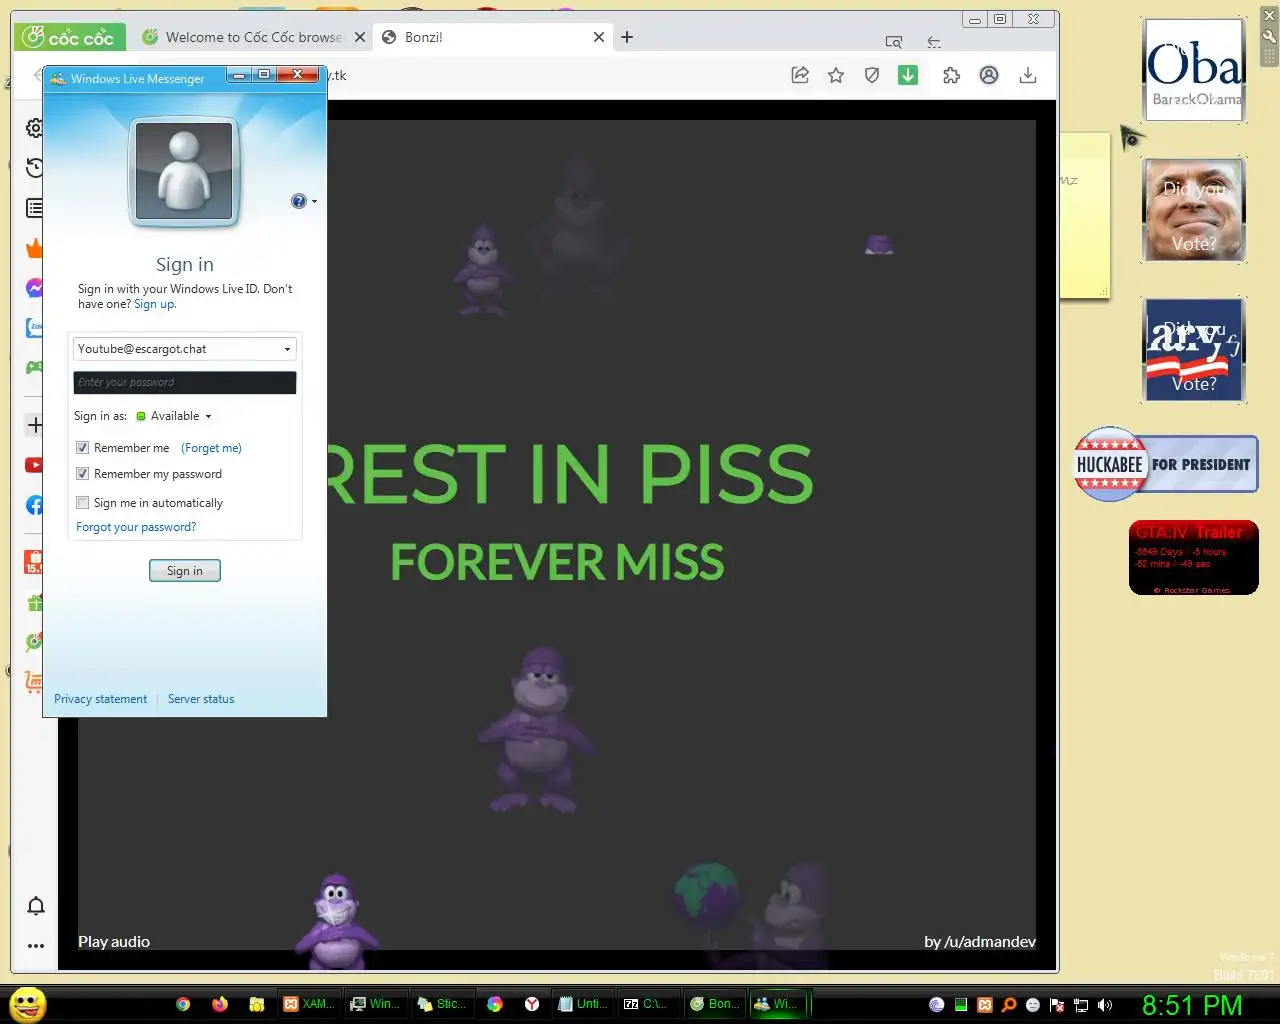Click the Barack Obama desktop gadget
The image size is (1280, 1024).
[1194, 70]
